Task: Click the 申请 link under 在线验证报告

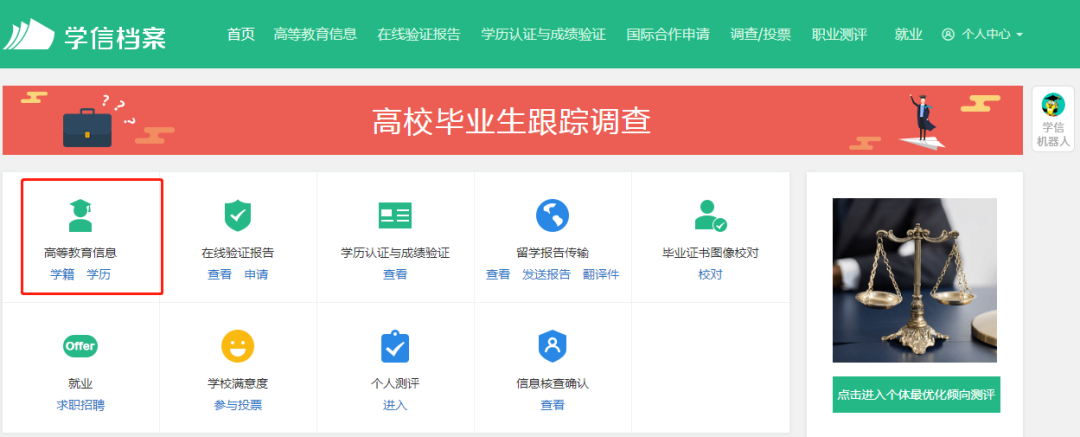Action: coord(256,274)
